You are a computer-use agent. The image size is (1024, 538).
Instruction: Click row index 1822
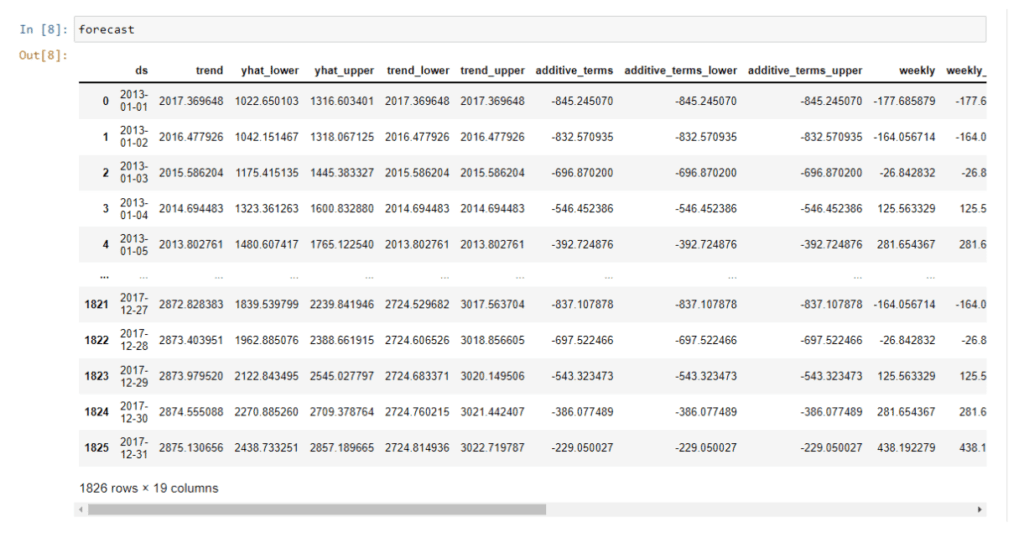click(x=97, y=340)
